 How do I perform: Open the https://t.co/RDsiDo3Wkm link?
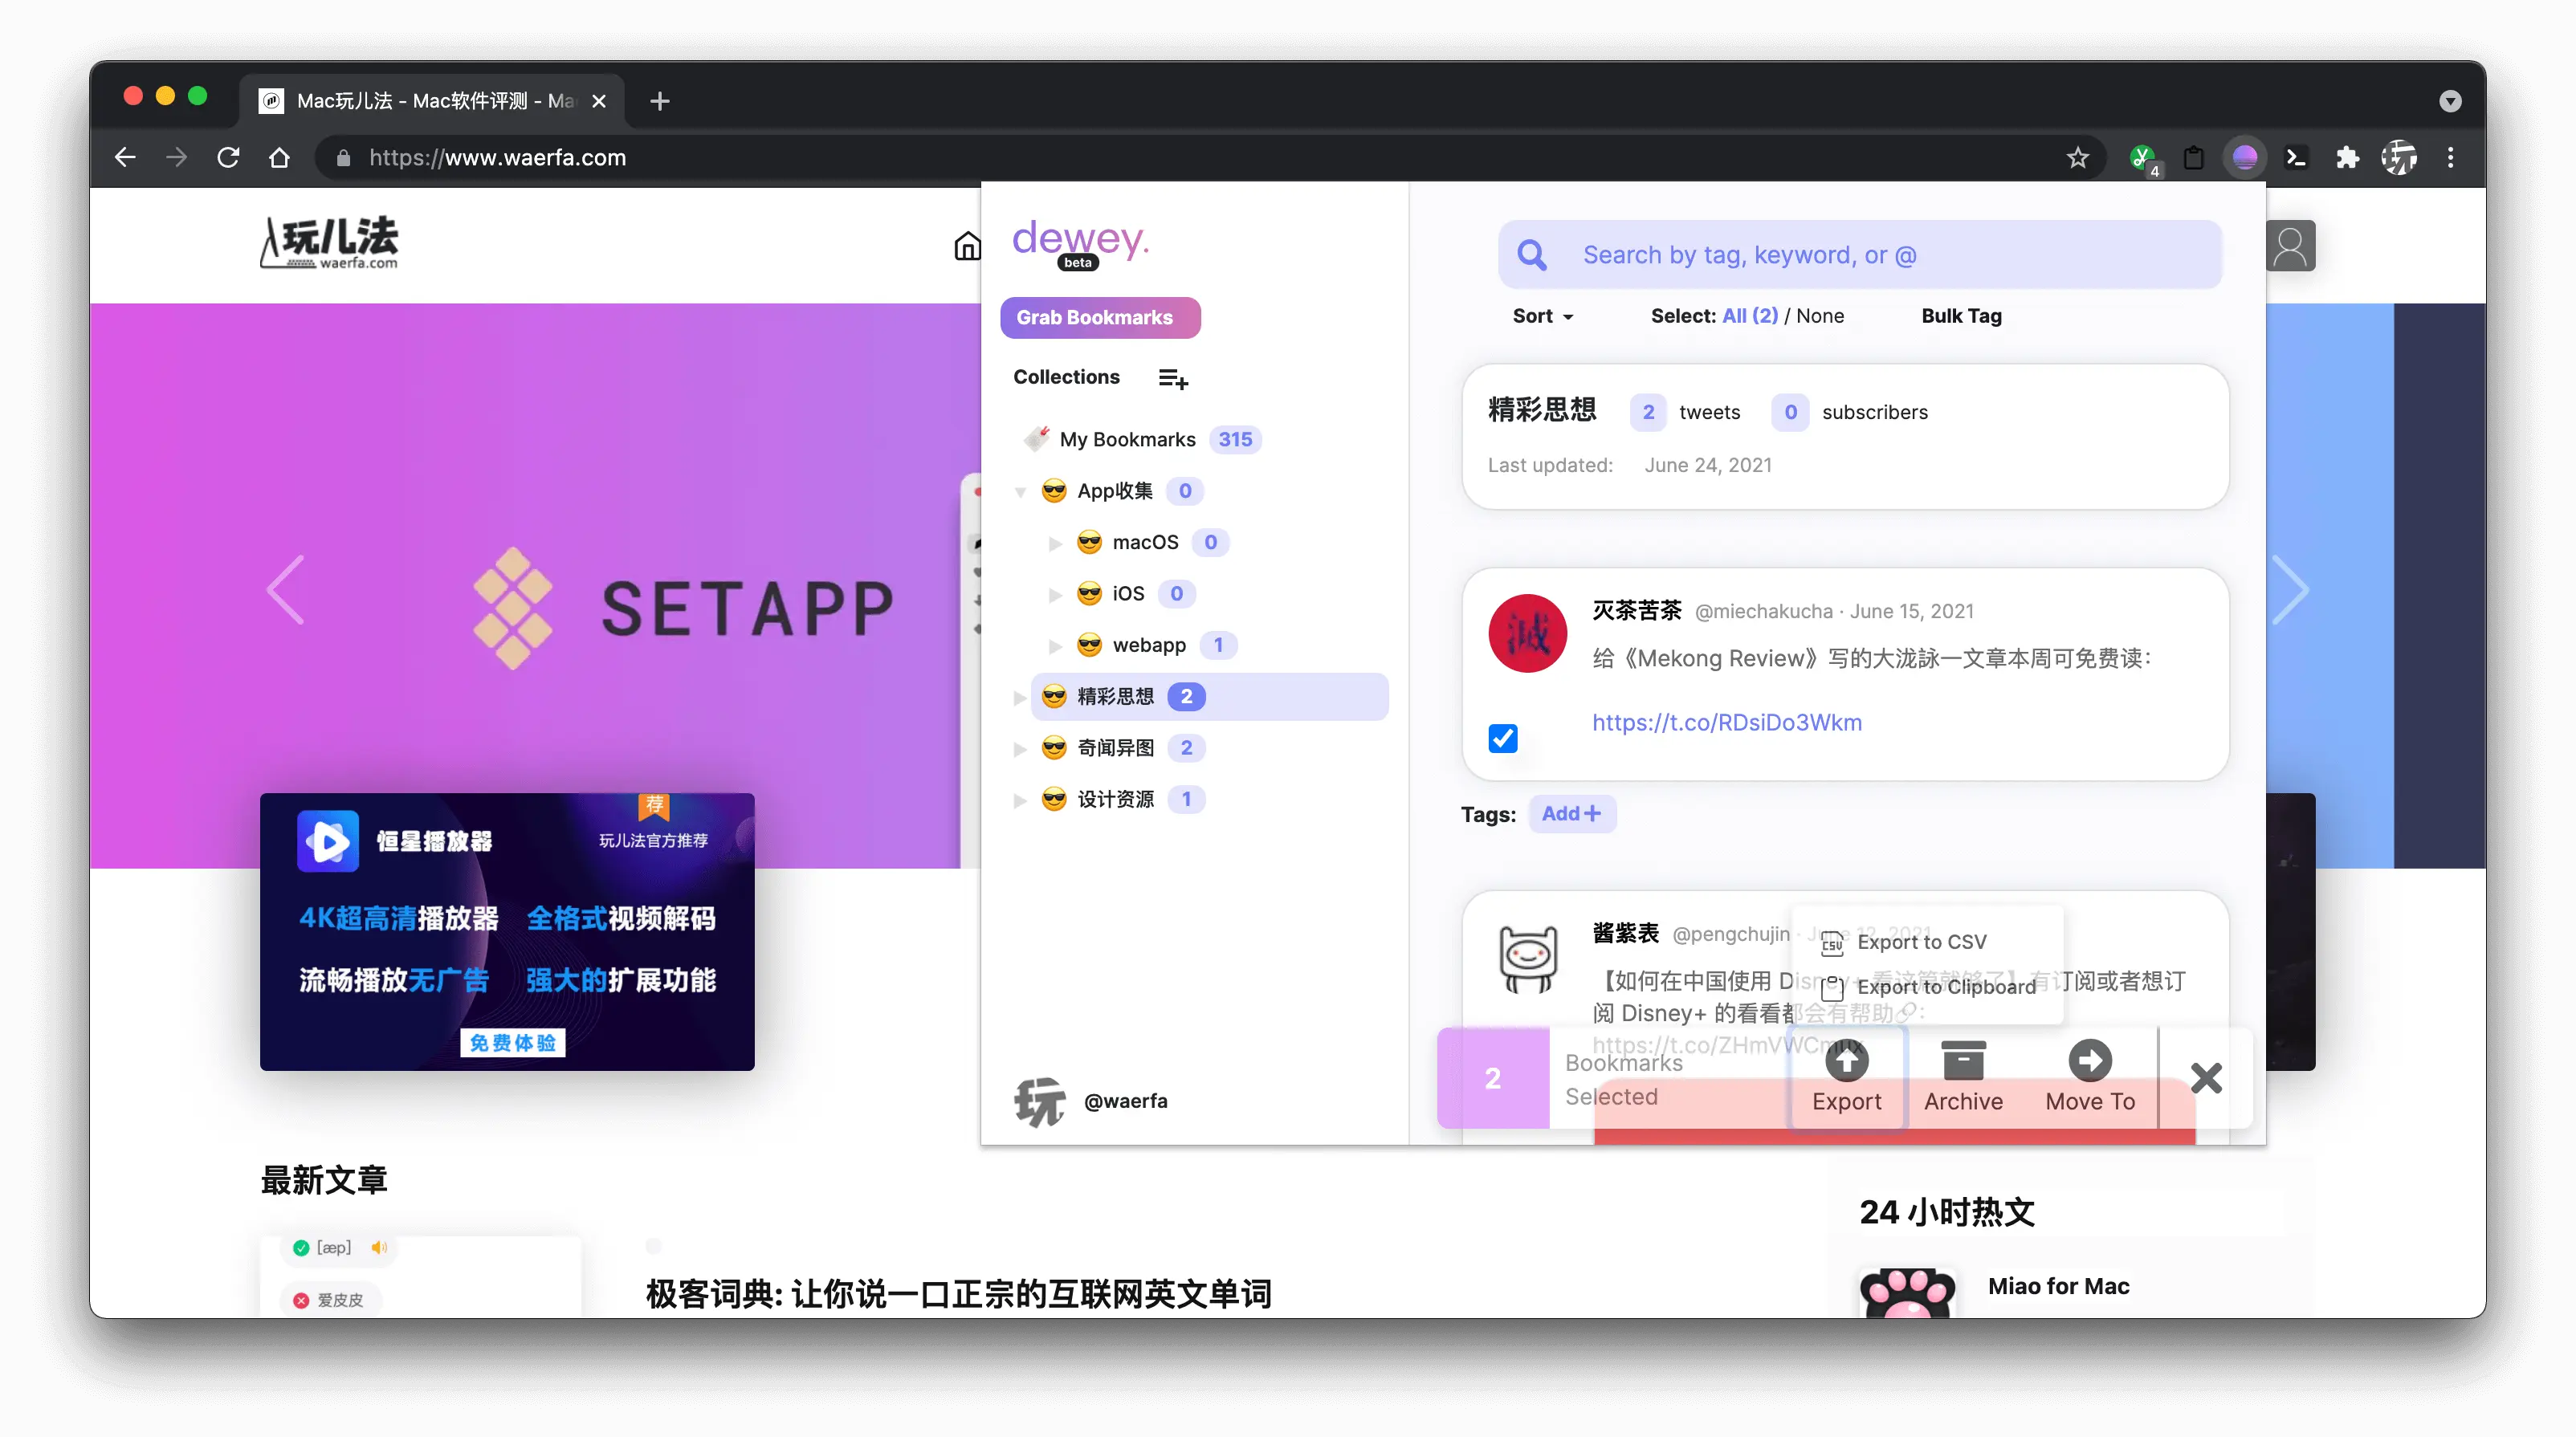[1727, 722]
